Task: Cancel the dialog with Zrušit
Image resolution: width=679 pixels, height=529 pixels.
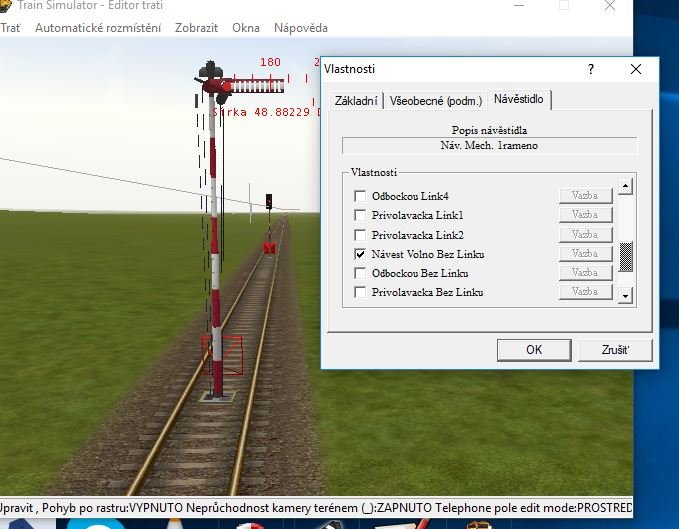Action: click(x=615, y=350)
